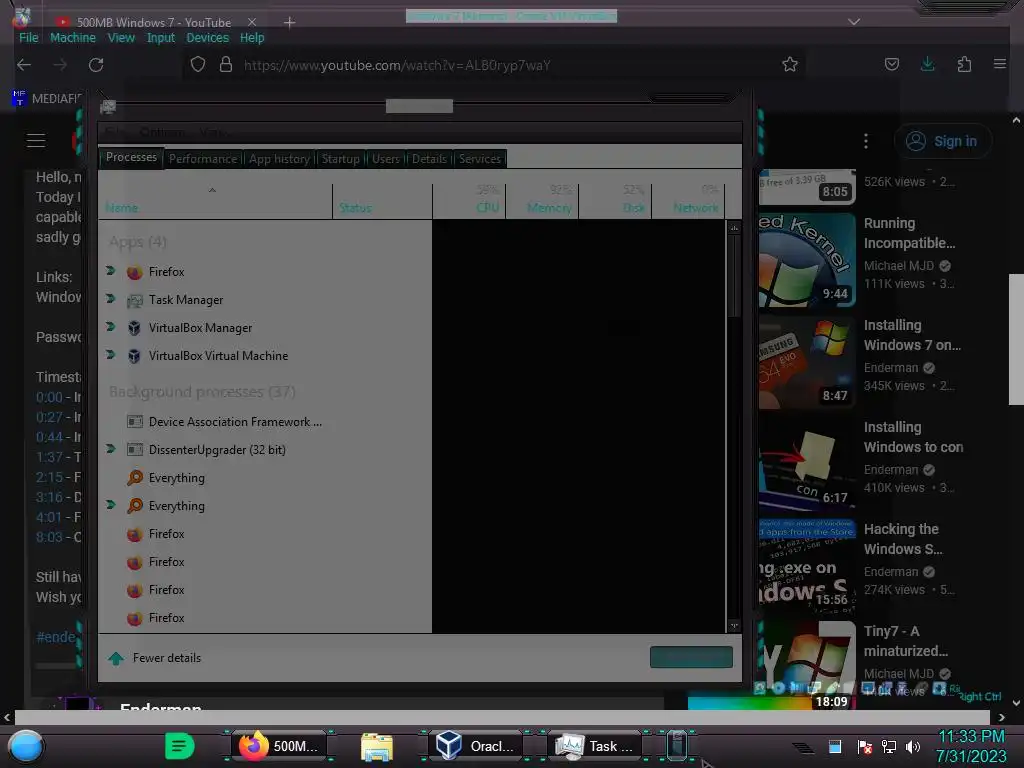This screenshot has width=1024, height=768.
Task: Switch to the Performance tab
Action: [203, 159]
